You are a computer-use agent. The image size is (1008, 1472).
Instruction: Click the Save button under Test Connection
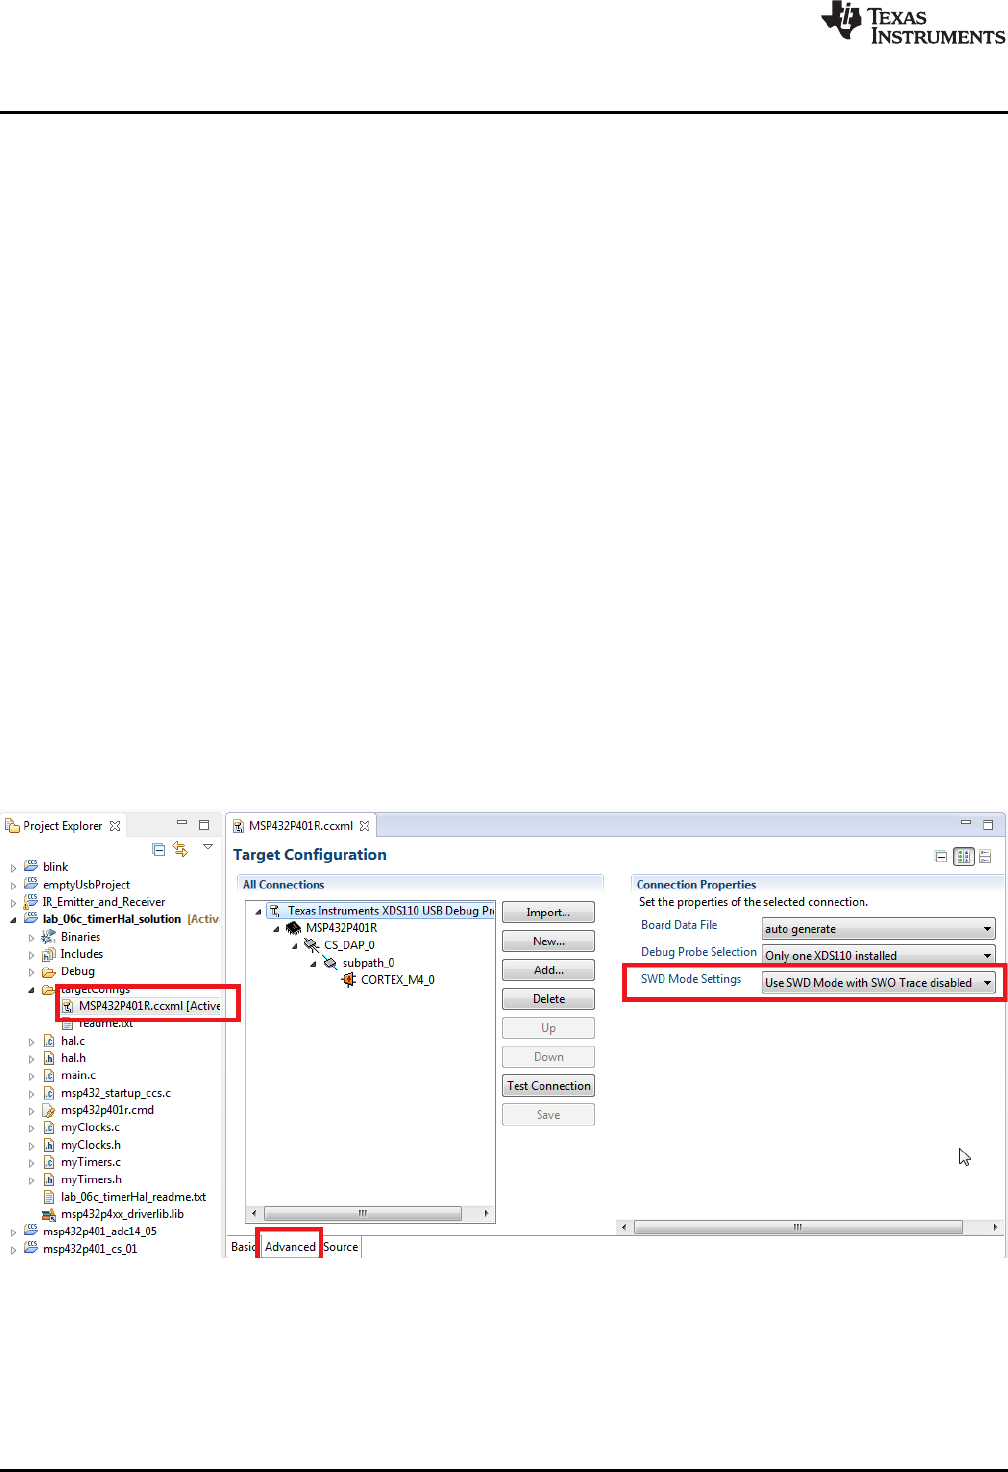[548, 1115]
